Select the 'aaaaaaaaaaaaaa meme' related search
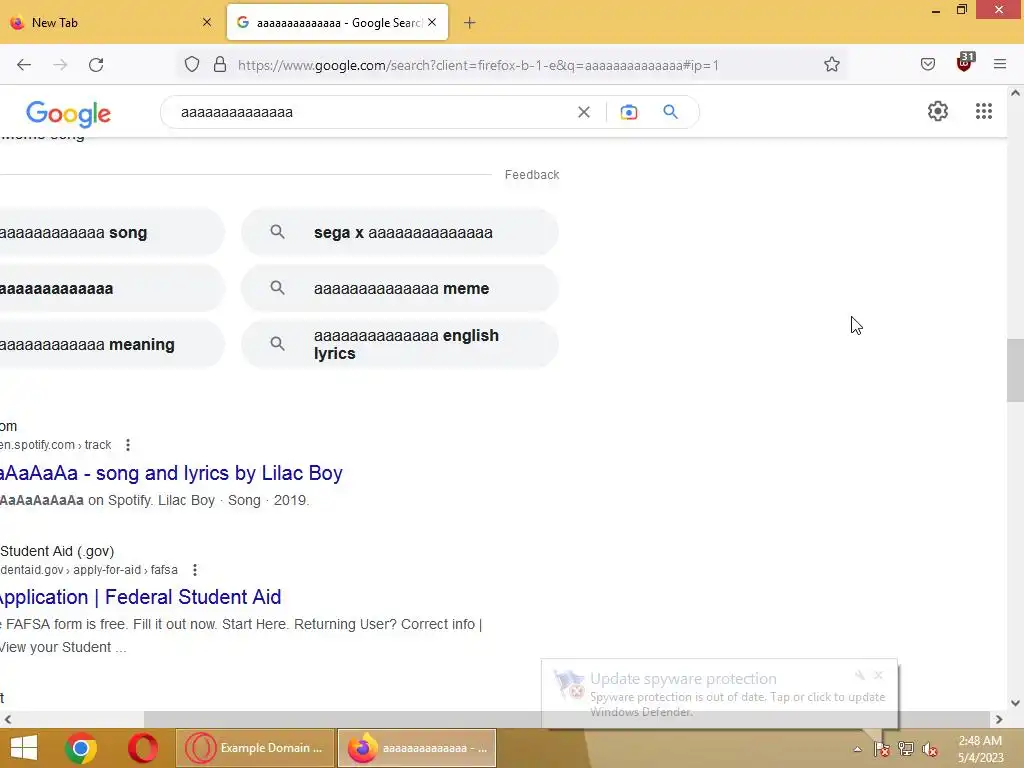This screenshot has height=768, width=1024. click(400, 288)
